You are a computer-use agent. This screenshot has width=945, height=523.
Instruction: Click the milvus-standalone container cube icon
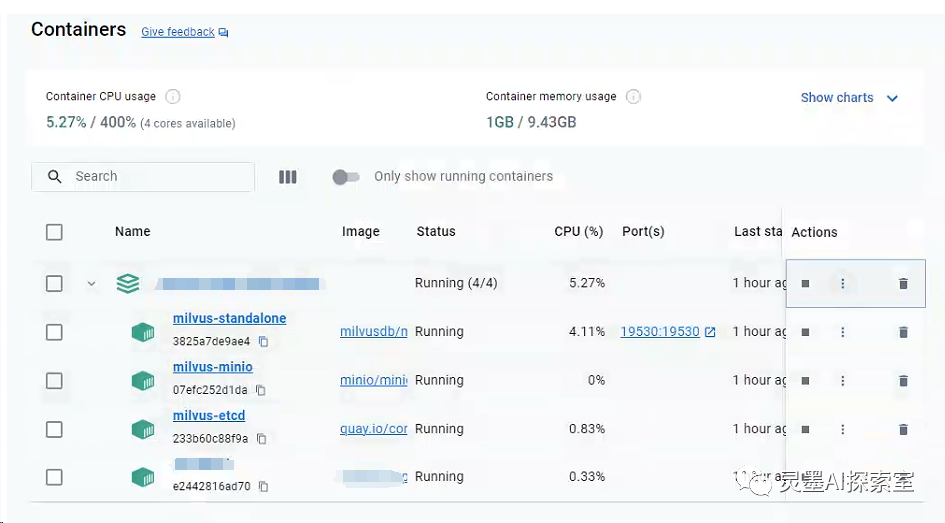(143, 332)
